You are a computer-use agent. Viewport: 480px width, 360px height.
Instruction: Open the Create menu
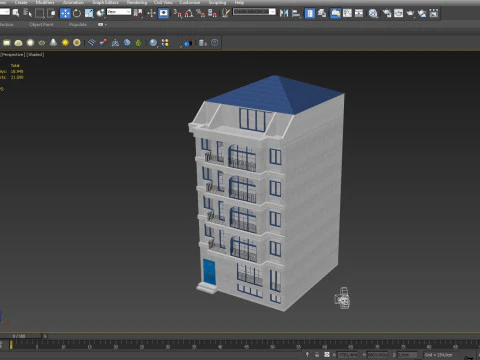[x=21, y=2]
